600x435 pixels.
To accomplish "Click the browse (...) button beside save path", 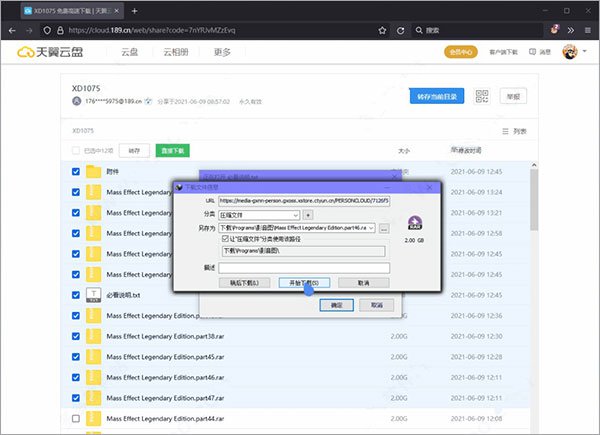I will (384, 228).
